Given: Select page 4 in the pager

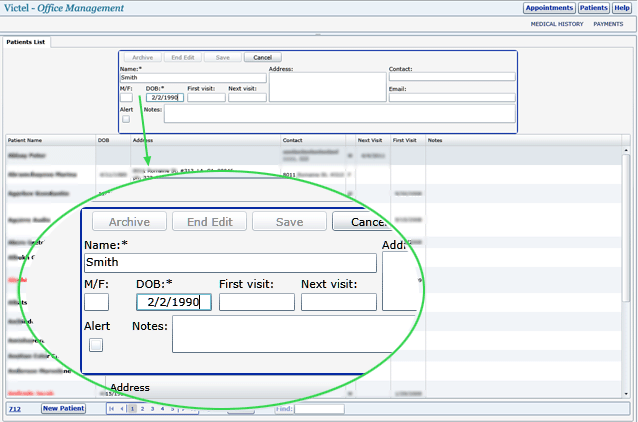Looking at the screenshot, I should pos(162,409).
